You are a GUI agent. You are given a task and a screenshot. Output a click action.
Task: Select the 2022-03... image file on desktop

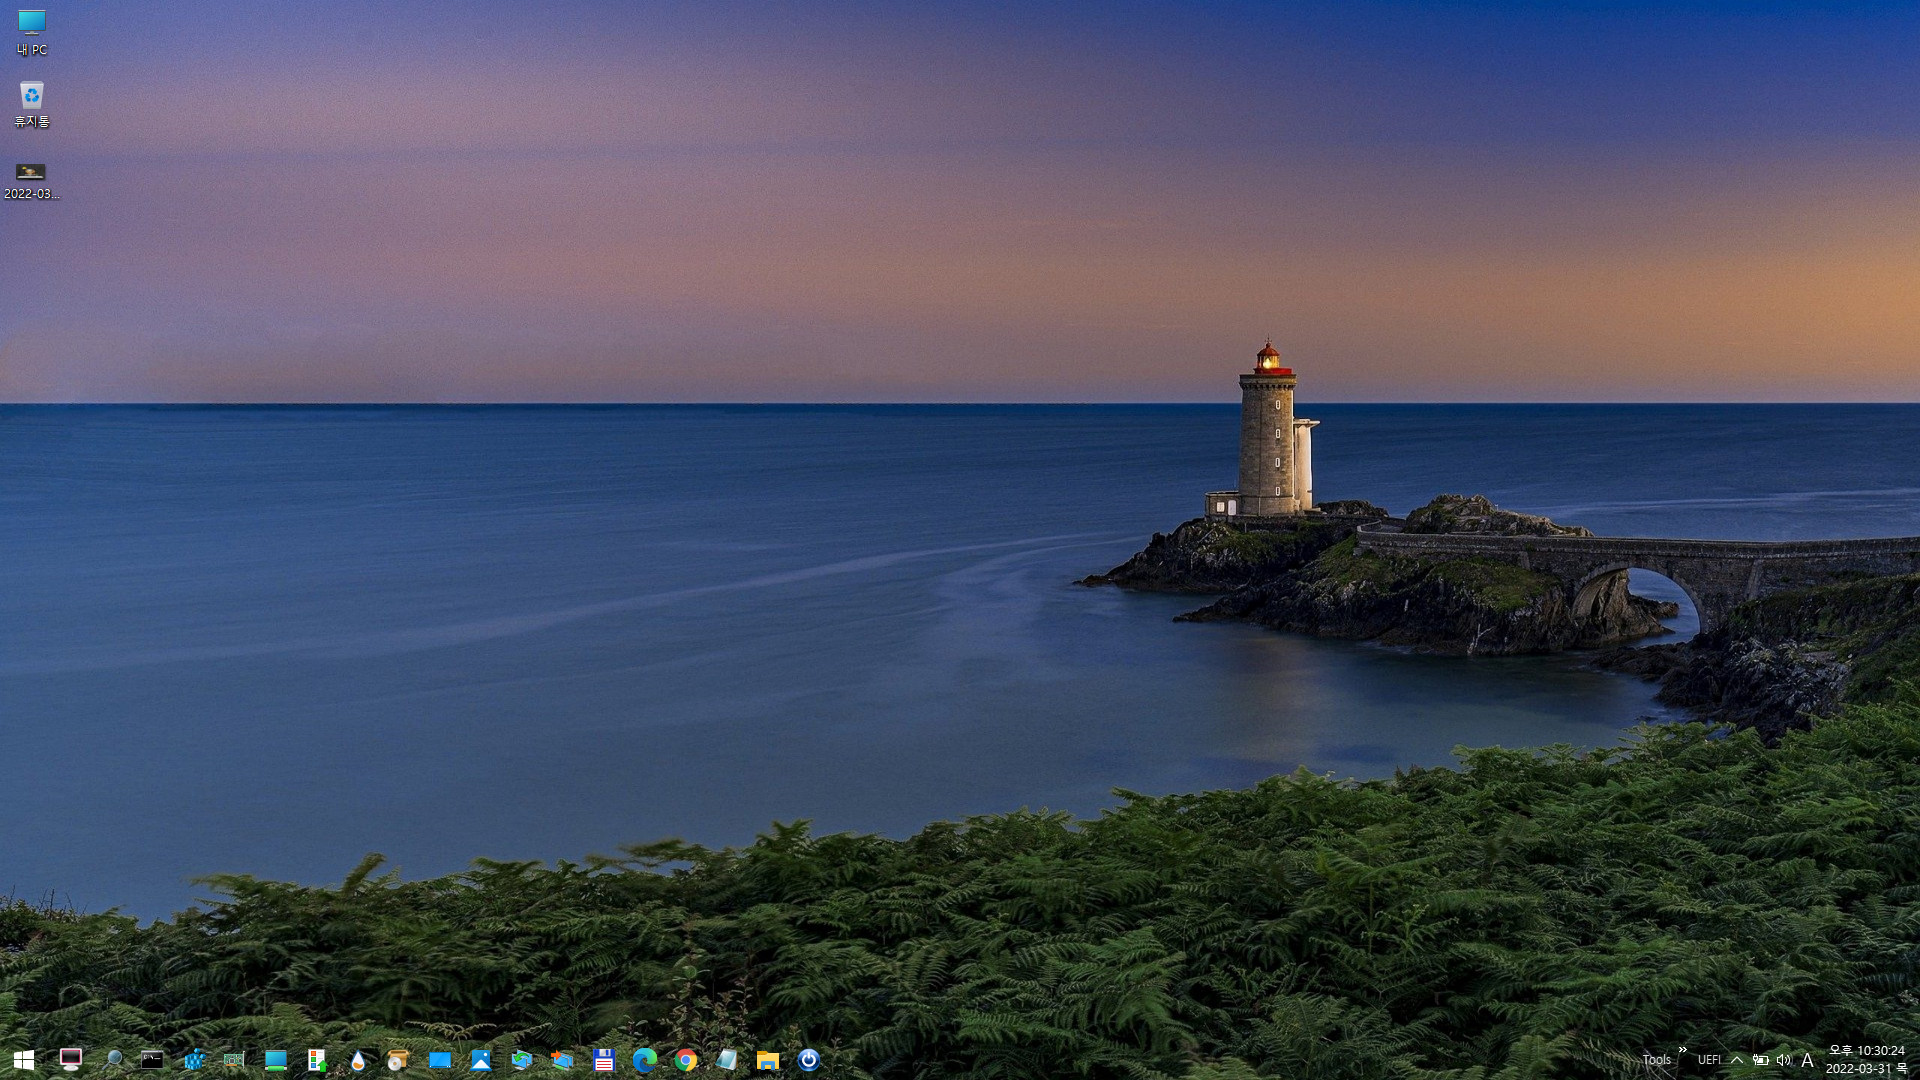click(32, 180)
